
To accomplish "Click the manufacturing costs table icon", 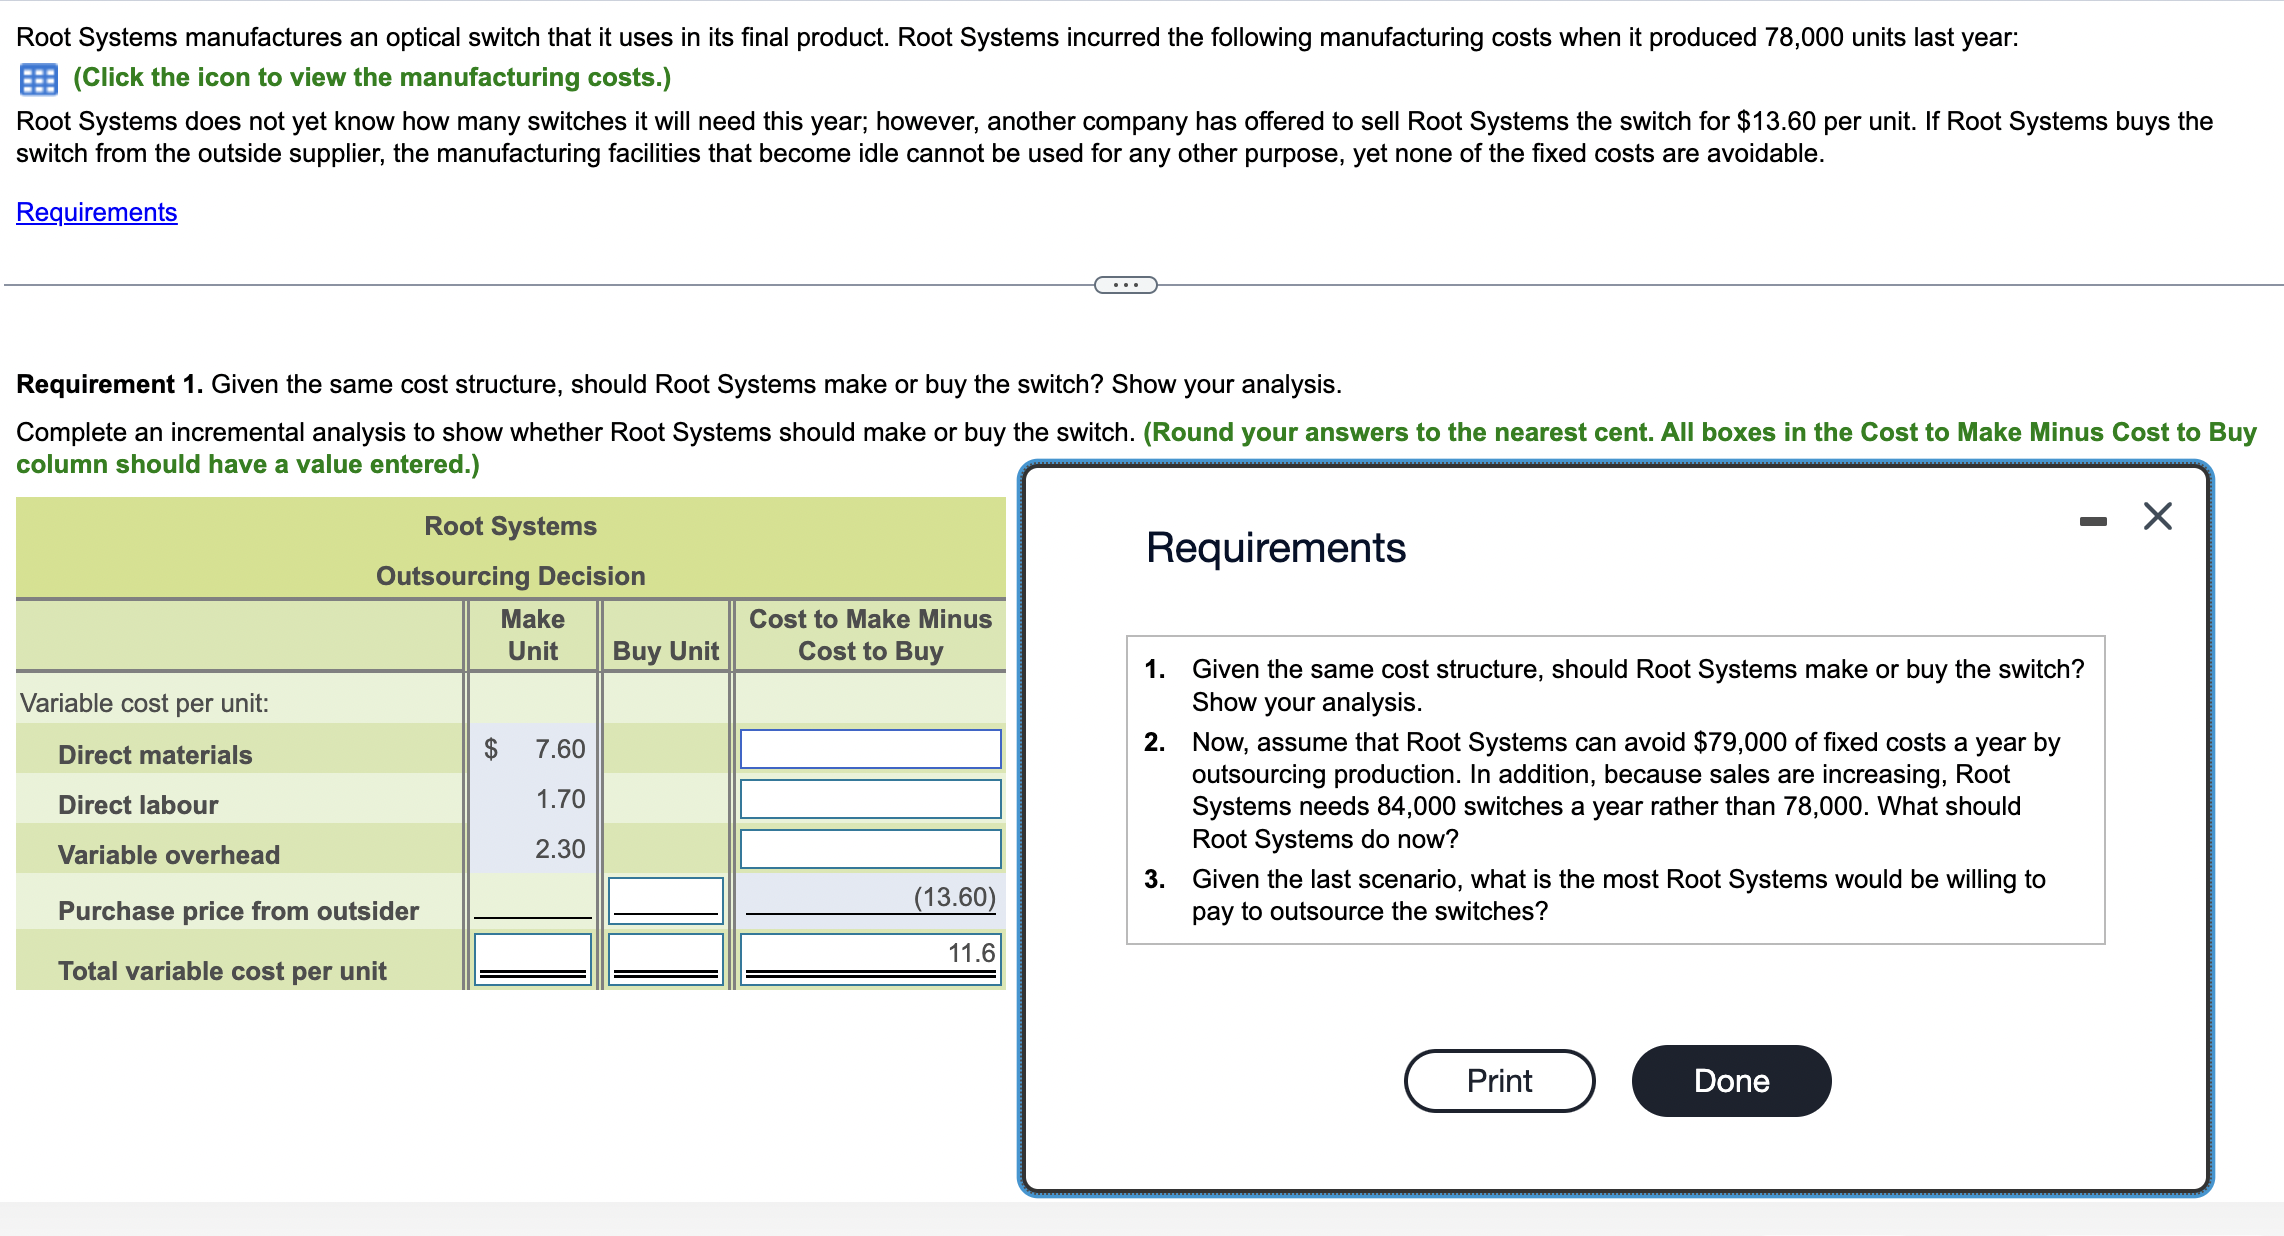I will [38, 78].
